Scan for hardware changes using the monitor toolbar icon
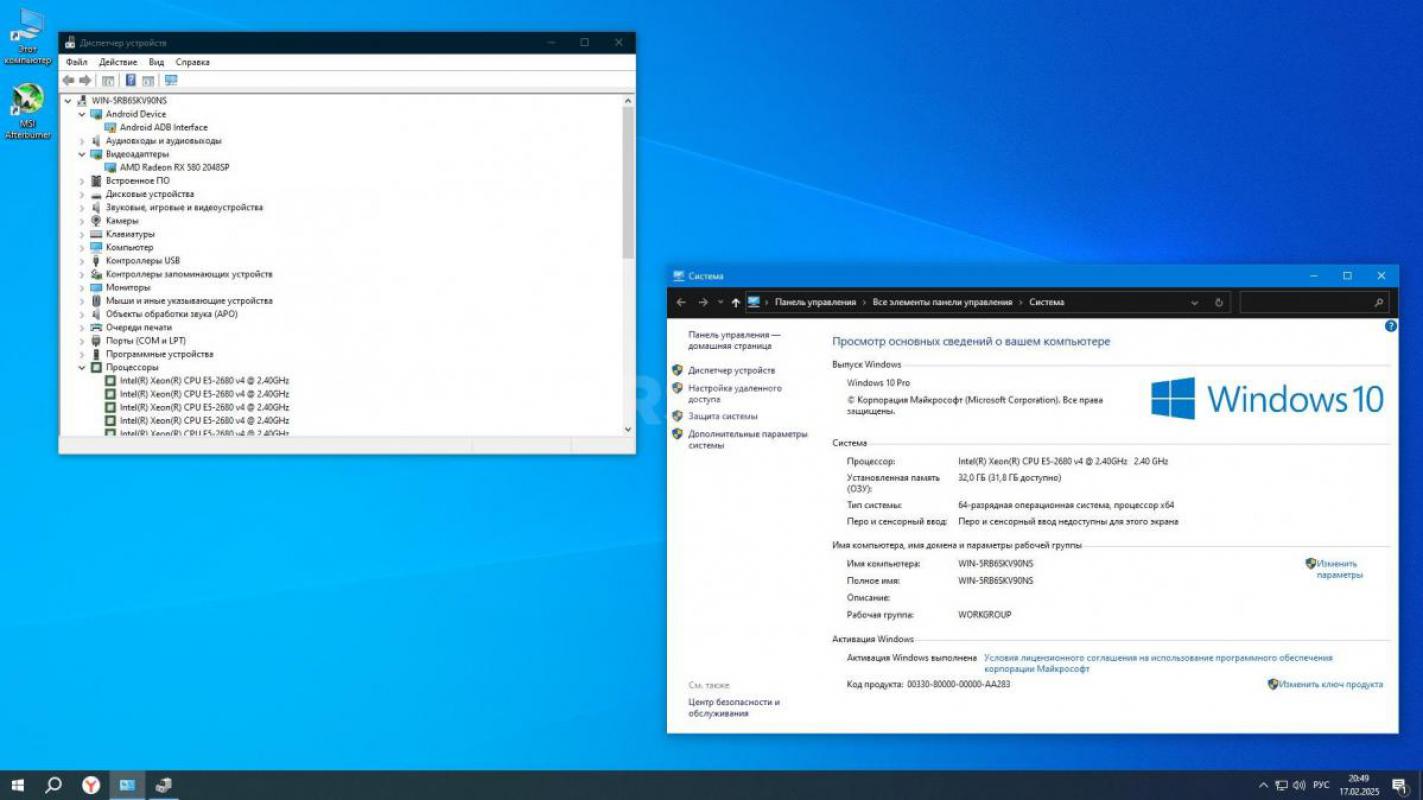 click(x=171, y=80)
